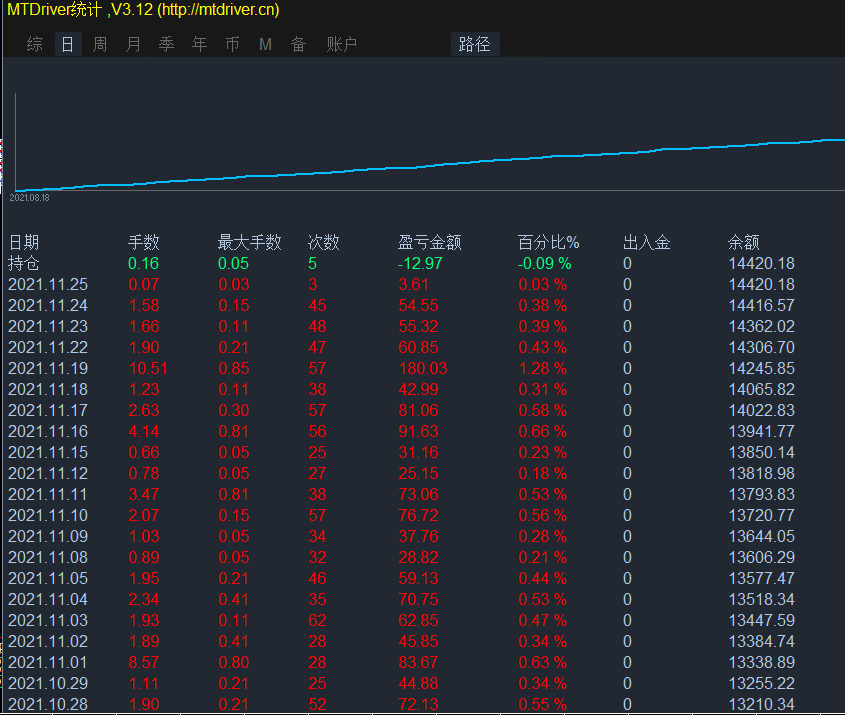Select the 2021.11.19 date row
The image size is (845, 715).
(48, 369)
